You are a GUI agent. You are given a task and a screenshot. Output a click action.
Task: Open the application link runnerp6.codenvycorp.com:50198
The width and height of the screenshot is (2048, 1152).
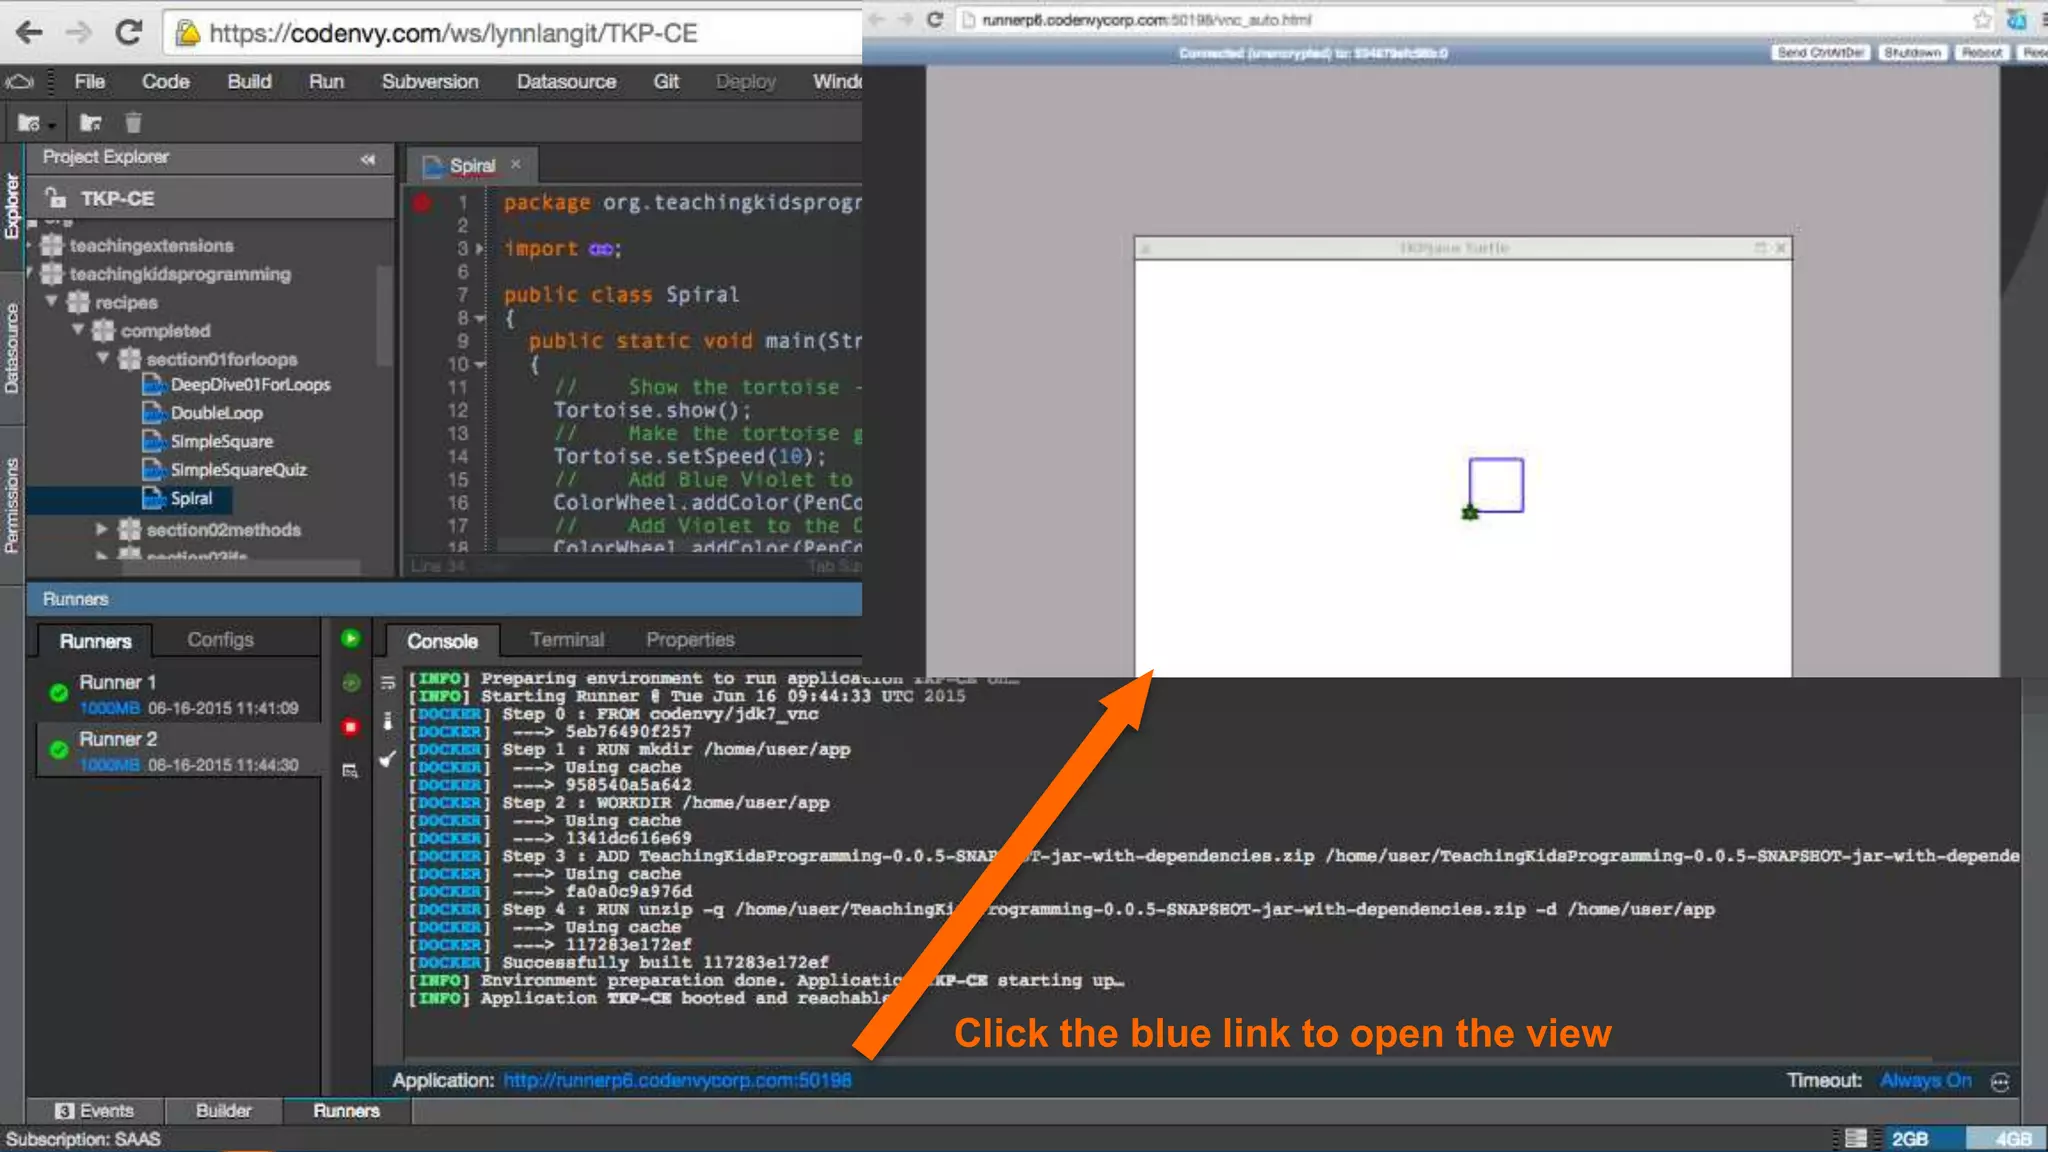click(677, 1081)
